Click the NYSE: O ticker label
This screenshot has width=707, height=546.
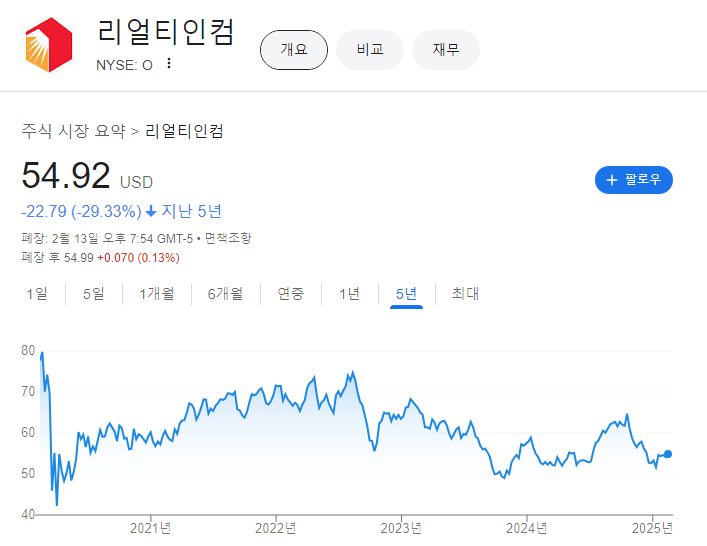click(124, 65)
